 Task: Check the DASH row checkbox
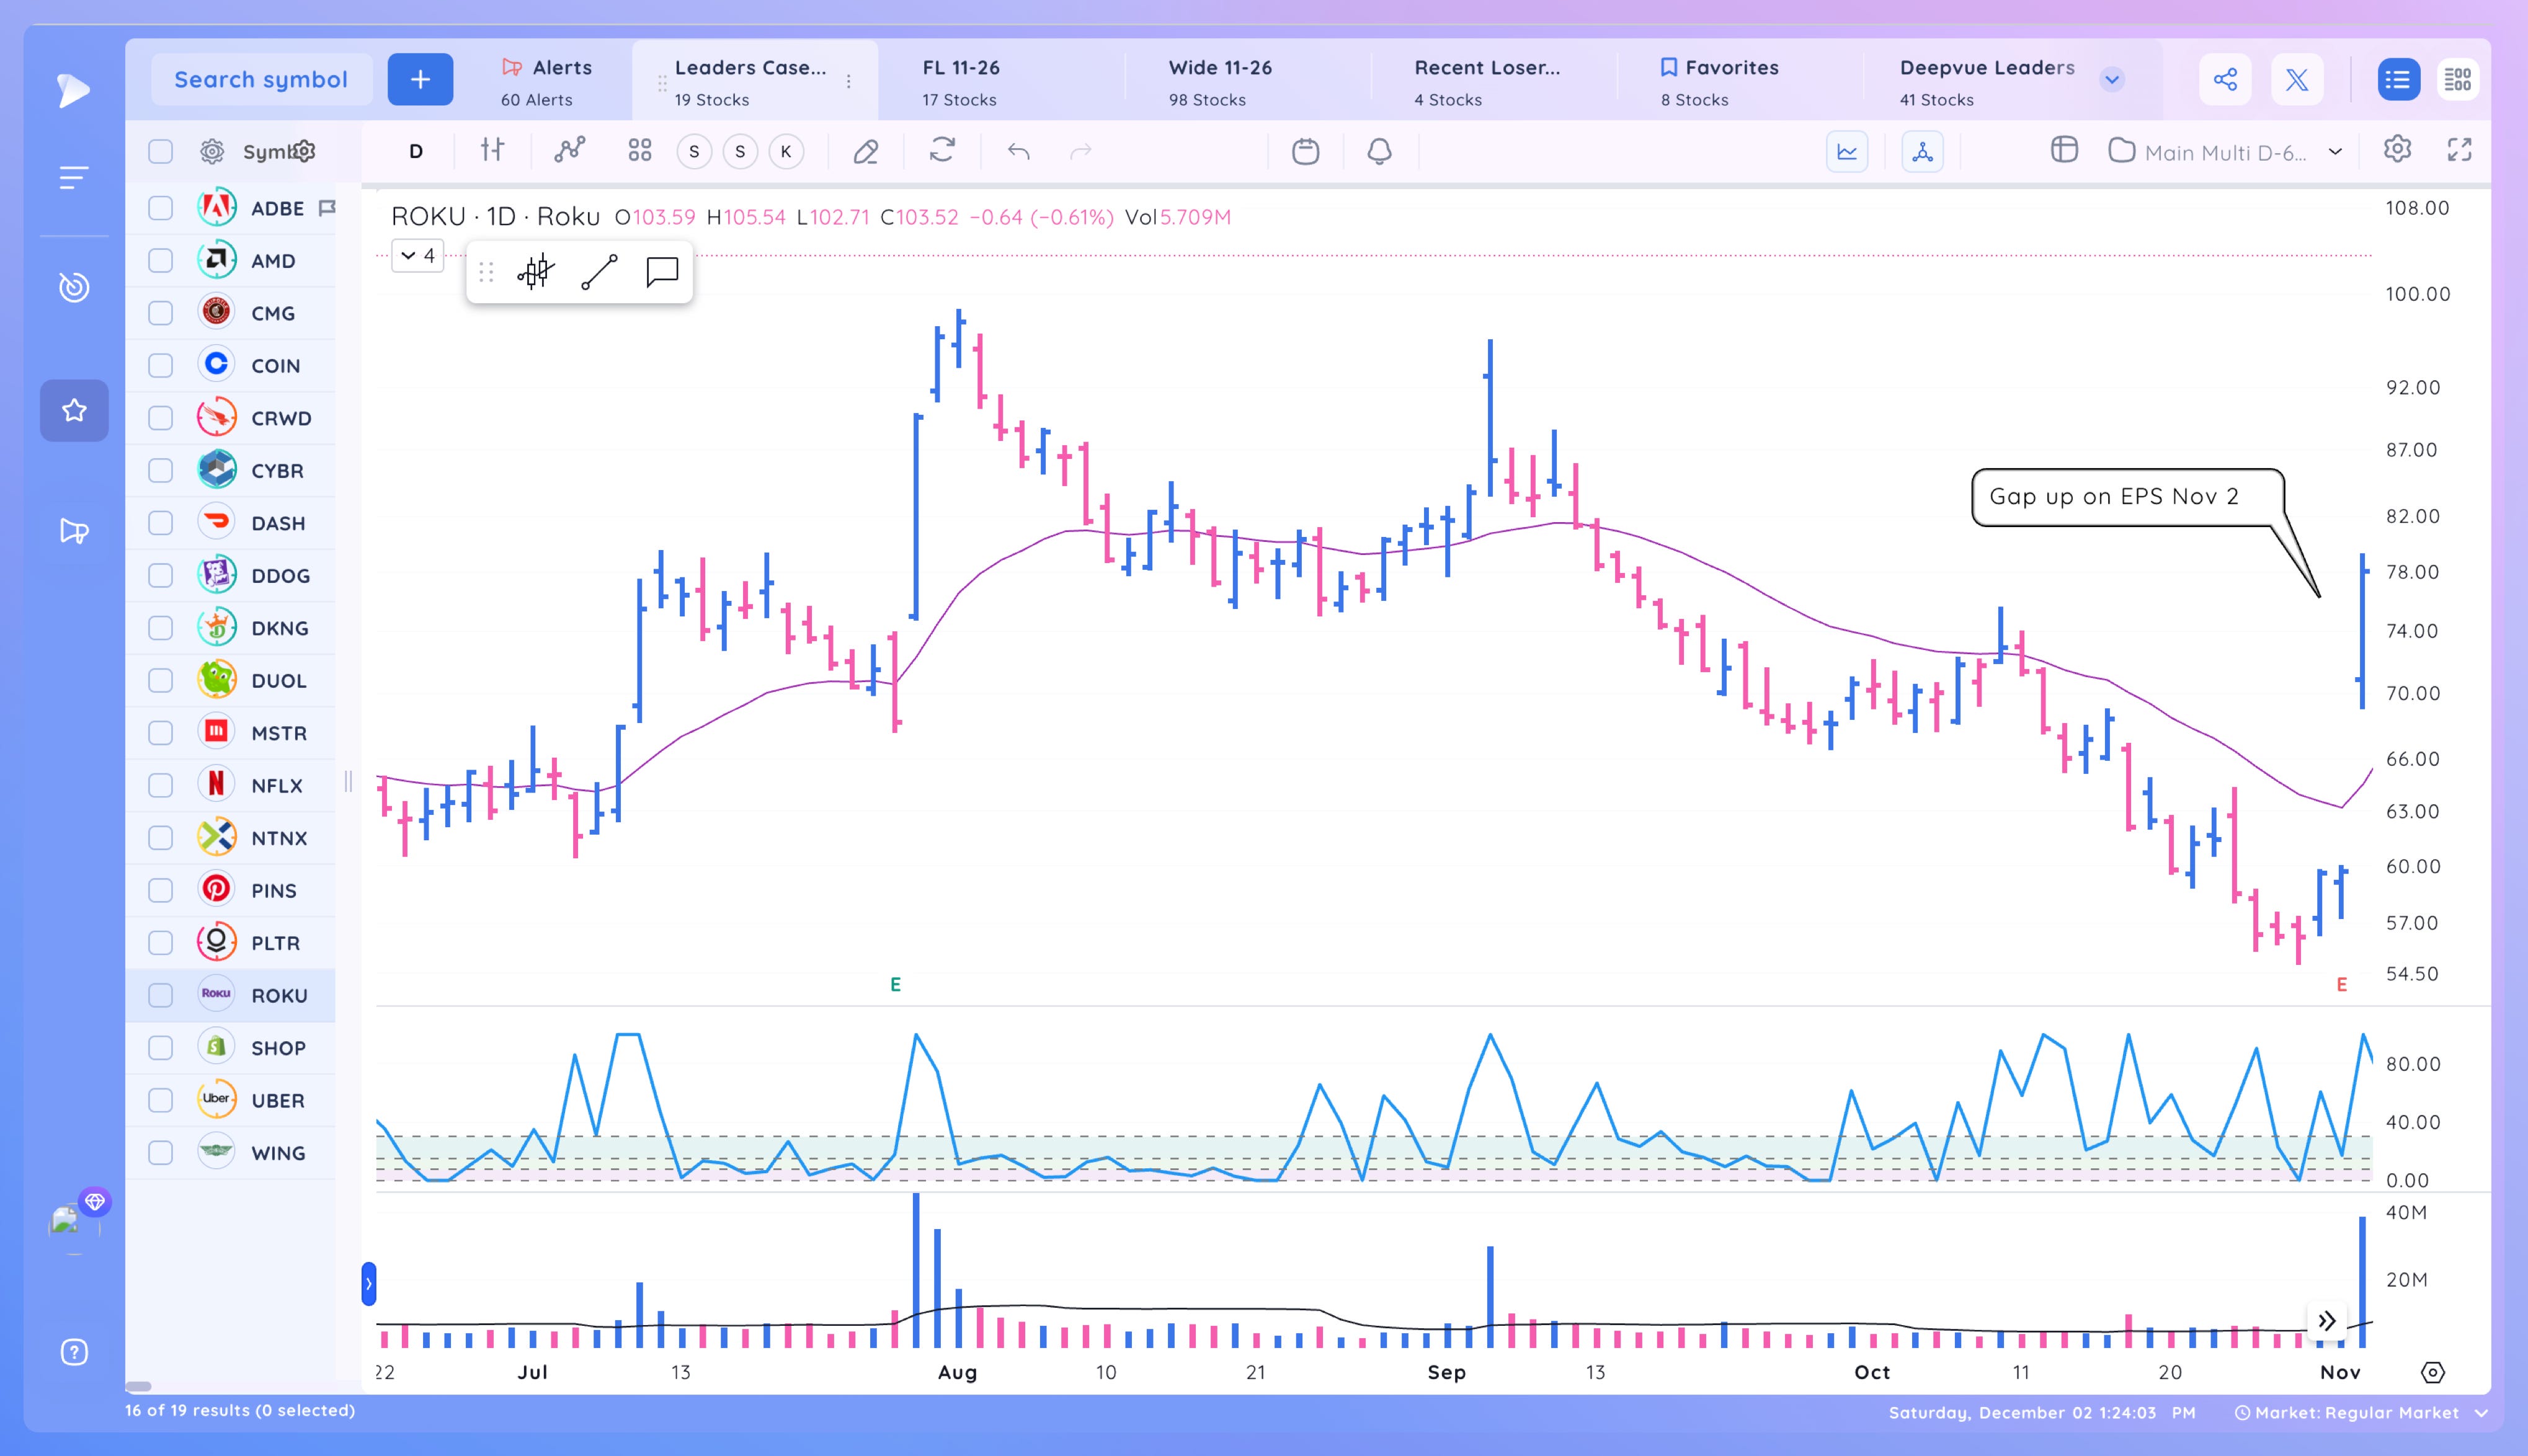point(160,523)
